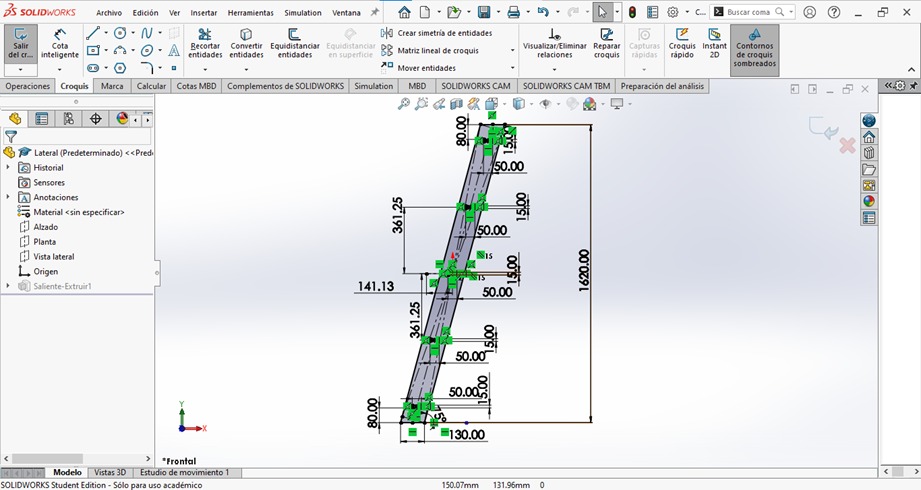Open the Herramientas menu
The width and height of the screenshot is (921, 490).
250,12
